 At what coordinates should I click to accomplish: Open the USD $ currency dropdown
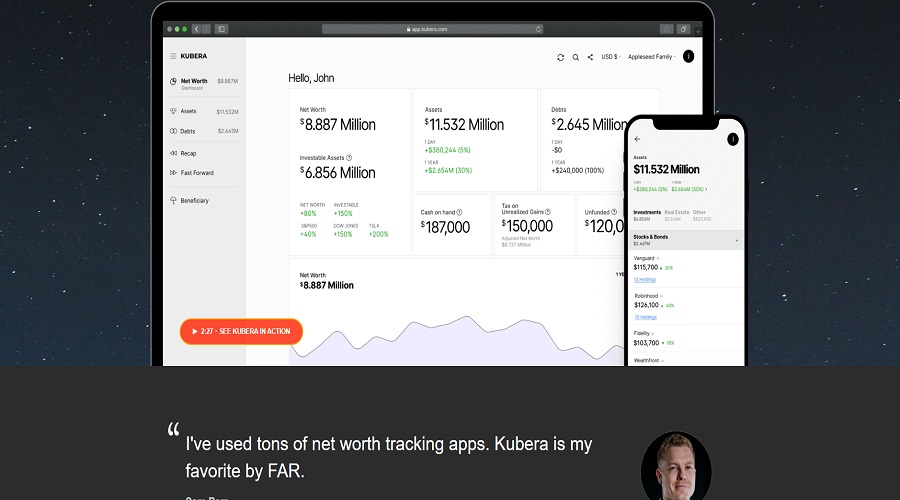click(x=611, y=57)
